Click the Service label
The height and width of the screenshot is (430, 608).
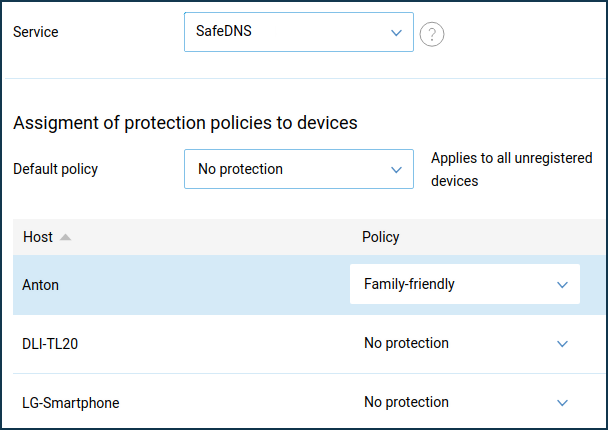point(36,32)
